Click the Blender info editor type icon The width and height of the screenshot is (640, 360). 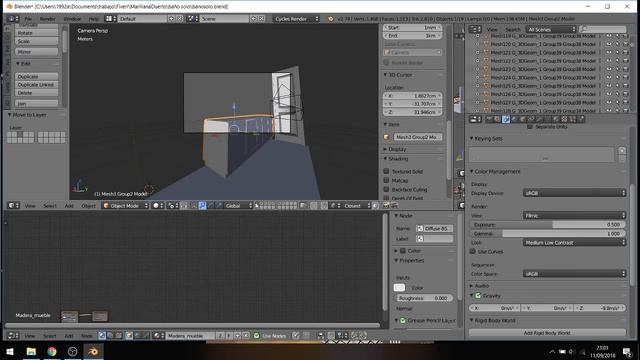pos(12,19)
